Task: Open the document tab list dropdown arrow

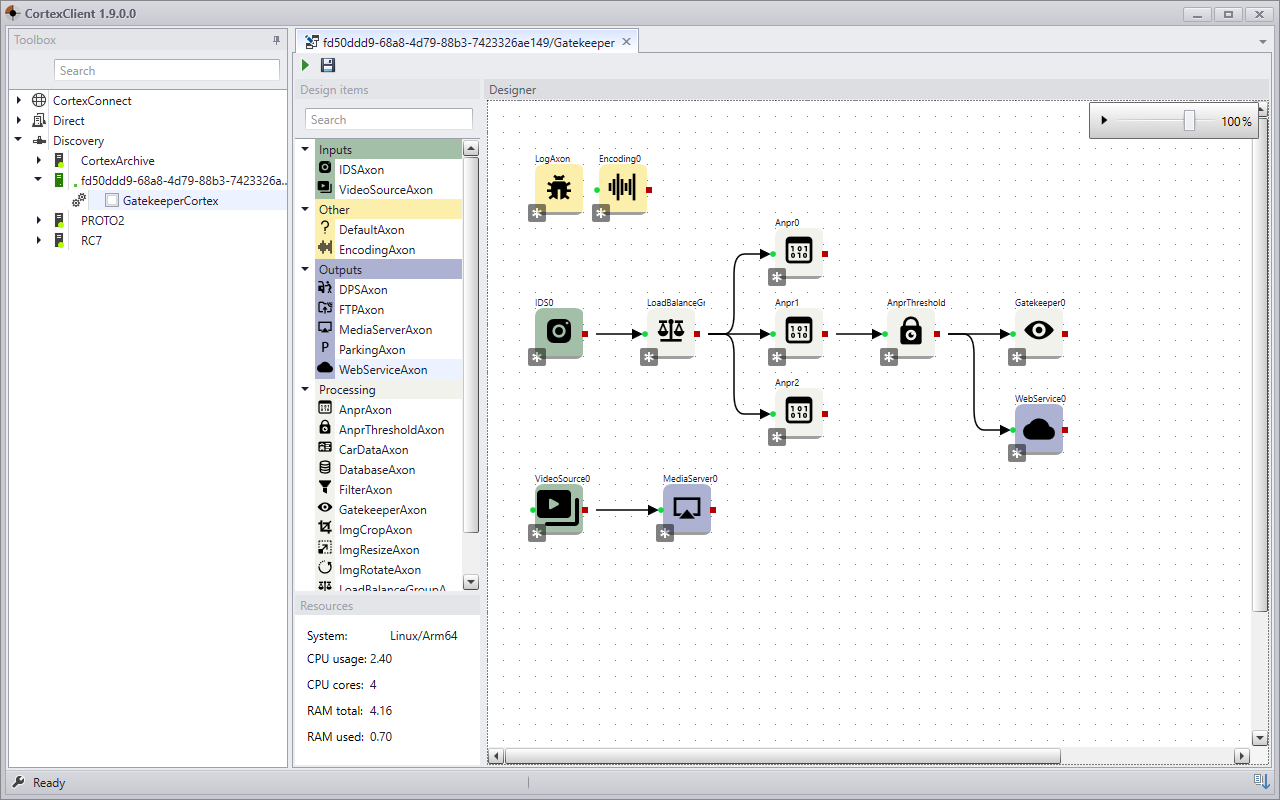Action: (1263, 42)
